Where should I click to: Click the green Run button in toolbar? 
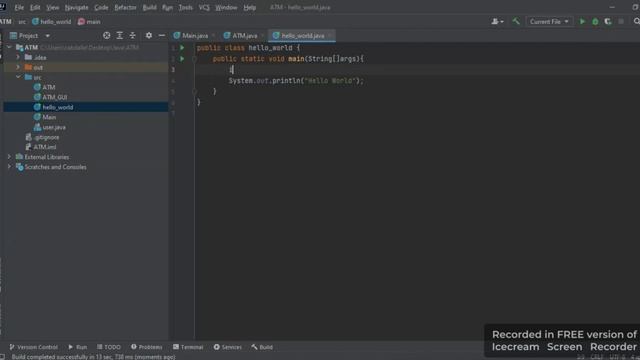582,22
